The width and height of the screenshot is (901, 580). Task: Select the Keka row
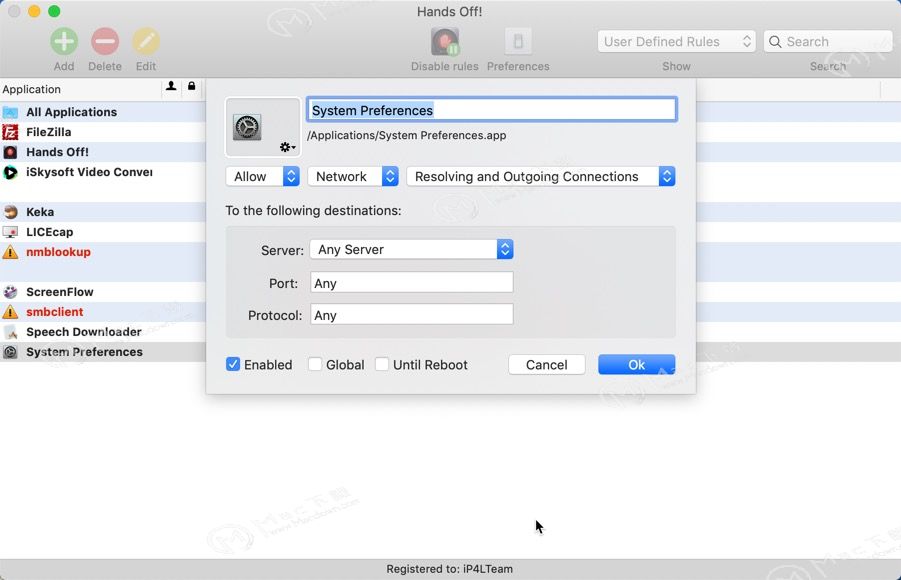click(103, 212)
